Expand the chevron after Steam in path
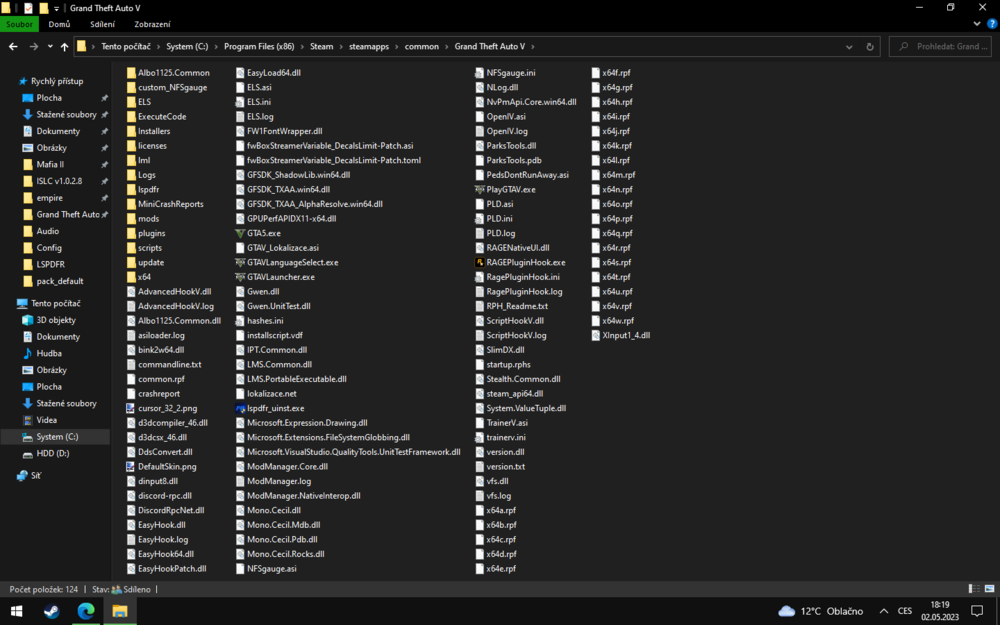 341,47
